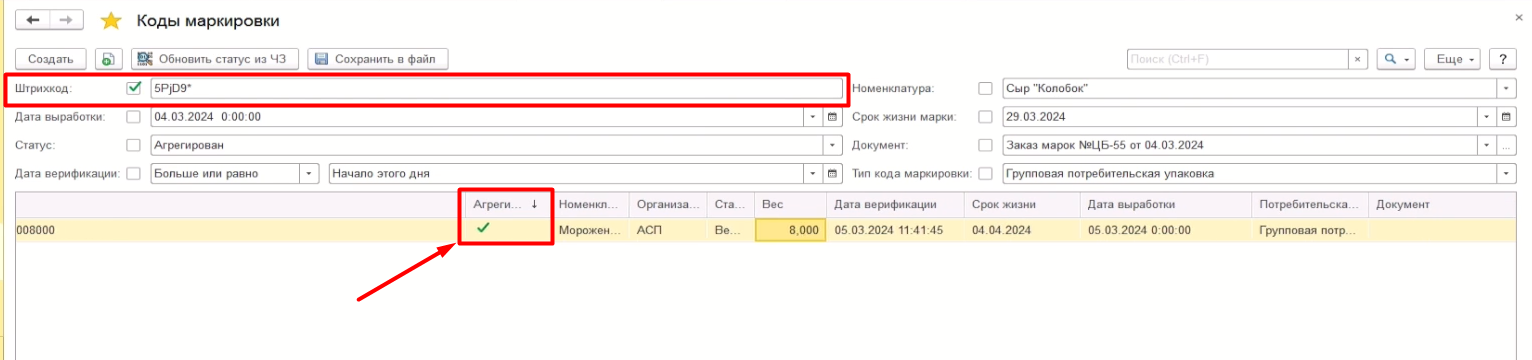Click the Вес column header
Screen dimensions: 1532x360
(x=790, y=204)
